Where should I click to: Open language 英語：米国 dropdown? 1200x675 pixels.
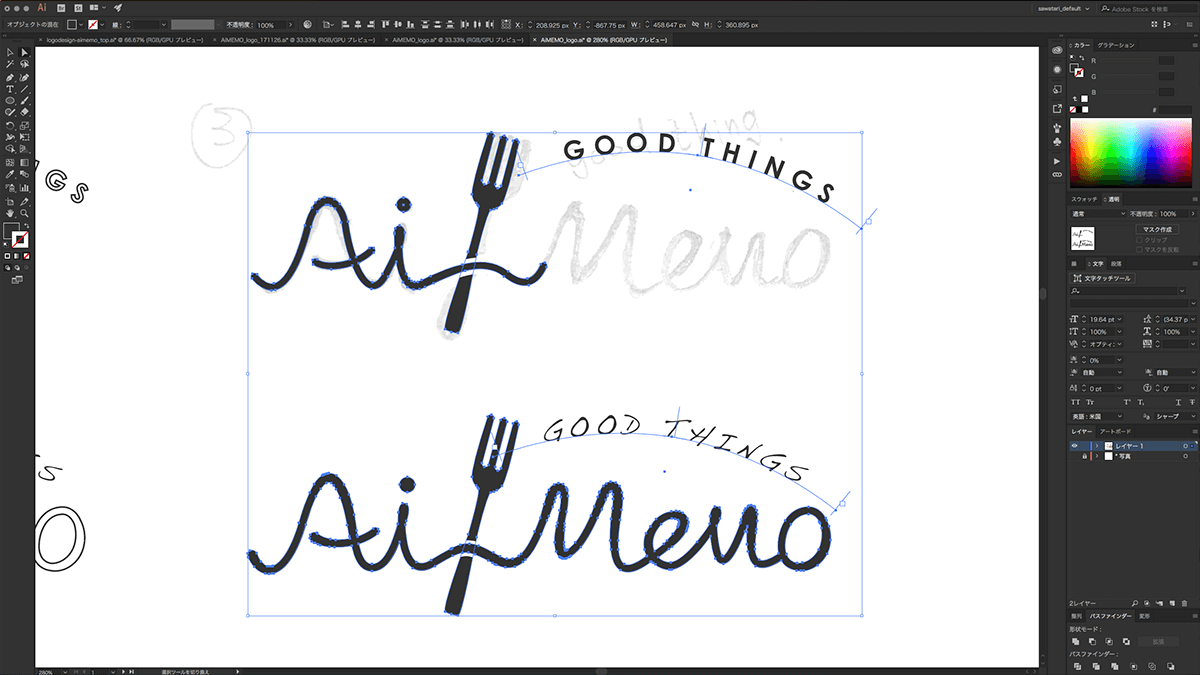pyautogui.click(x=1098, y=416)
